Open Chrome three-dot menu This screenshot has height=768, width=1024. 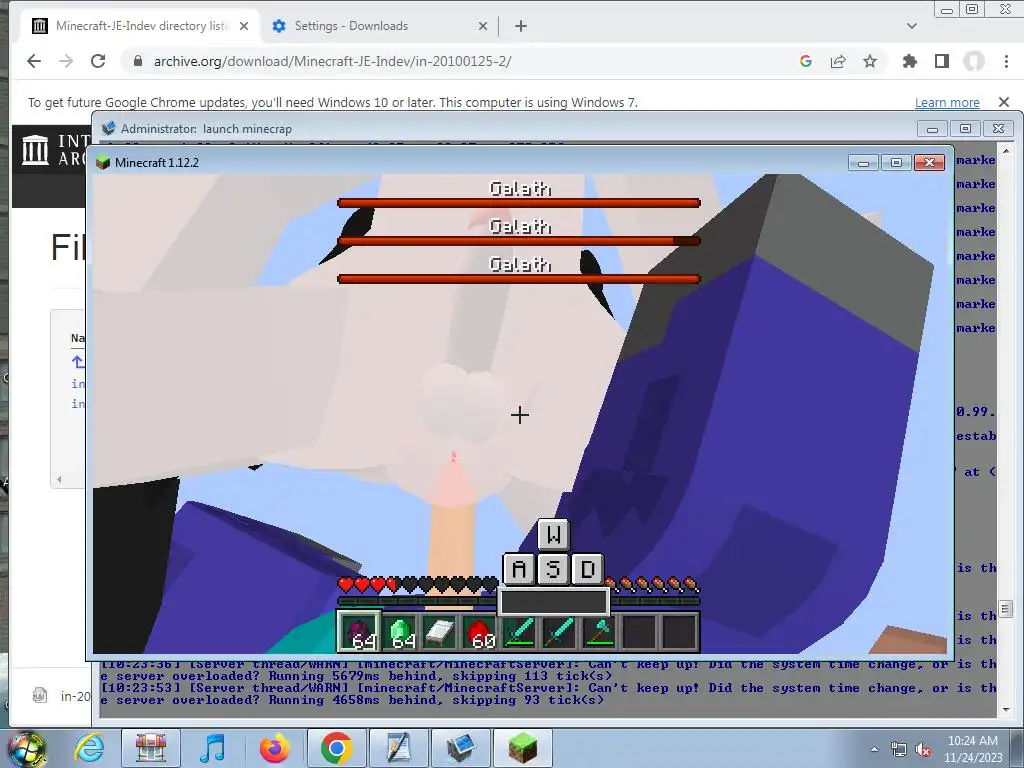coord(1006,61)
